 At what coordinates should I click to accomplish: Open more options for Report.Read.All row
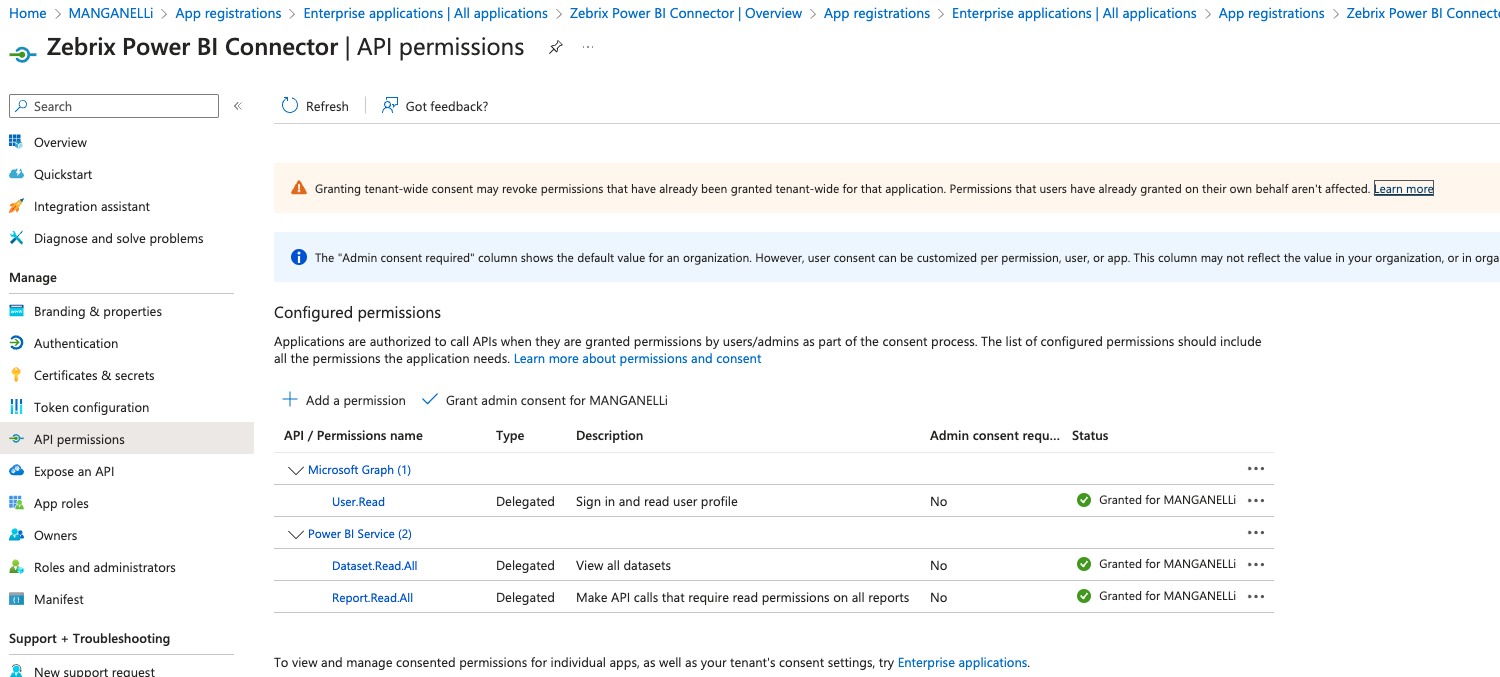tap(1256, 597)
